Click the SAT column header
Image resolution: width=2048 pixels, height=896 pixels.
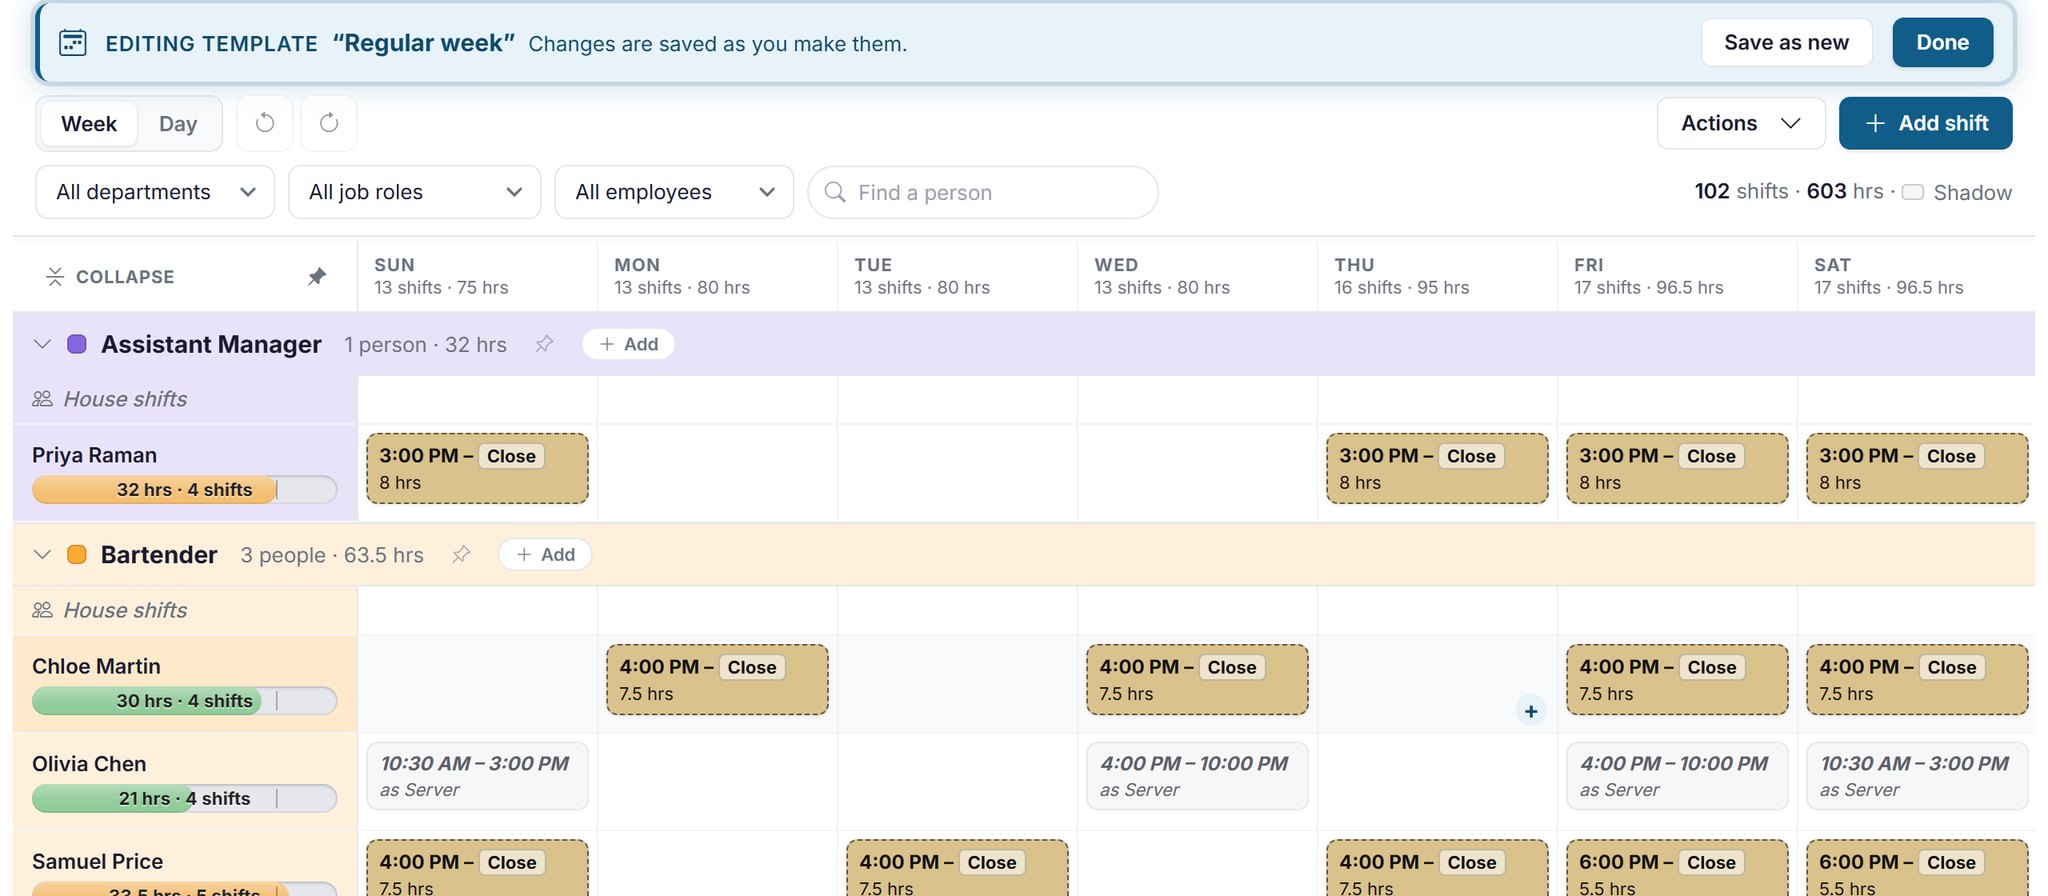[1917, 276]
